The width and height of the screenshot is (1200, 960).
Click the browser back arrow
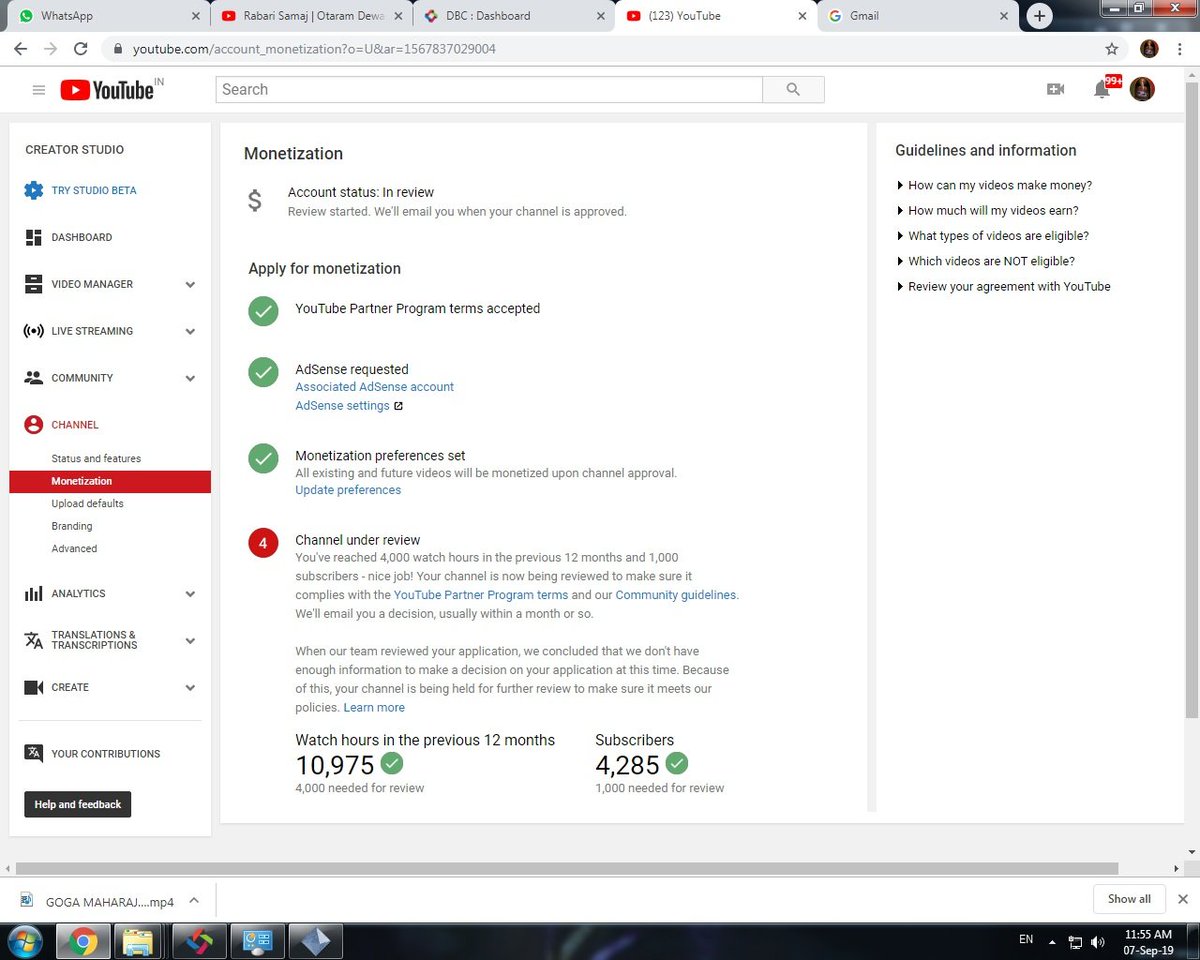(20, 48)
